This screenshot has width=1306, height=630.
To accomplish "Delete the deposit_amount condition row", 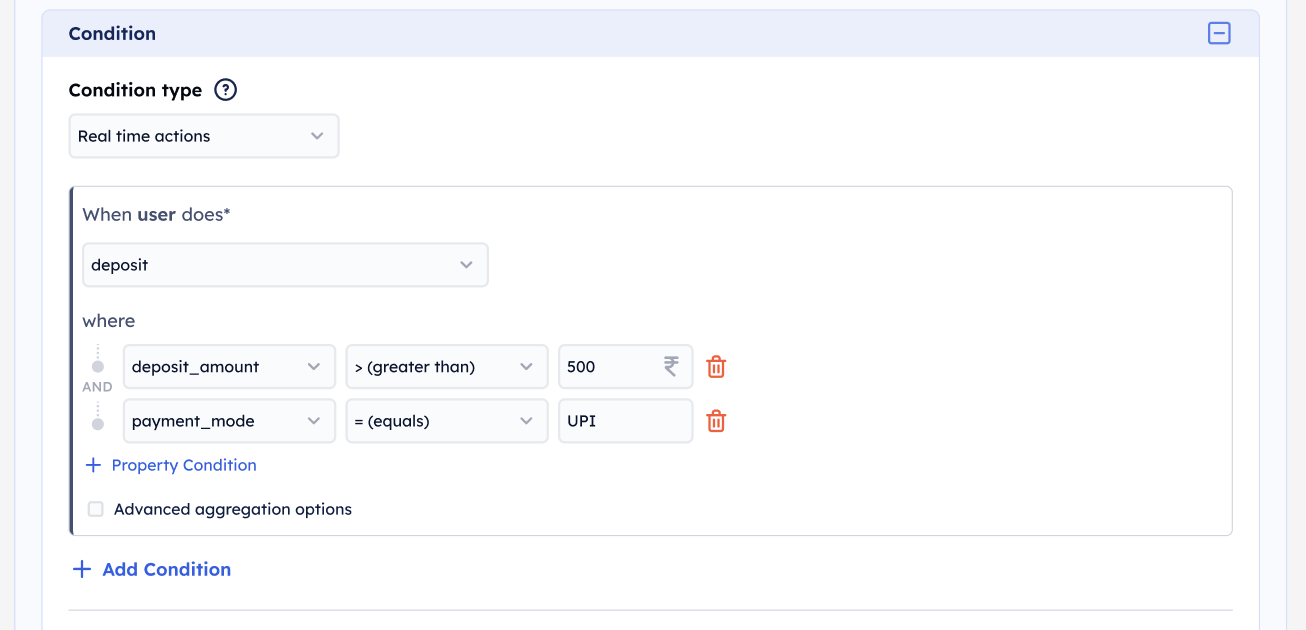I will point(716,367).
